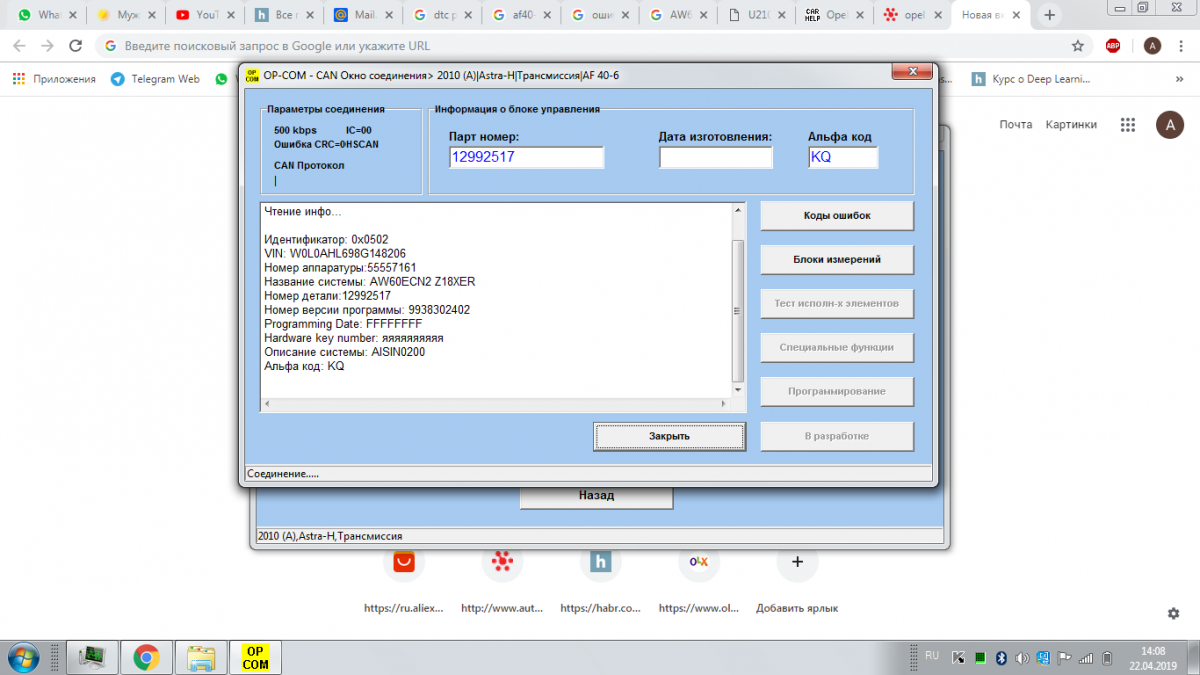The width and height of the screenshot is (1200, 675).
Task: Switch to the dtc Google search tab
Action: 441,15
